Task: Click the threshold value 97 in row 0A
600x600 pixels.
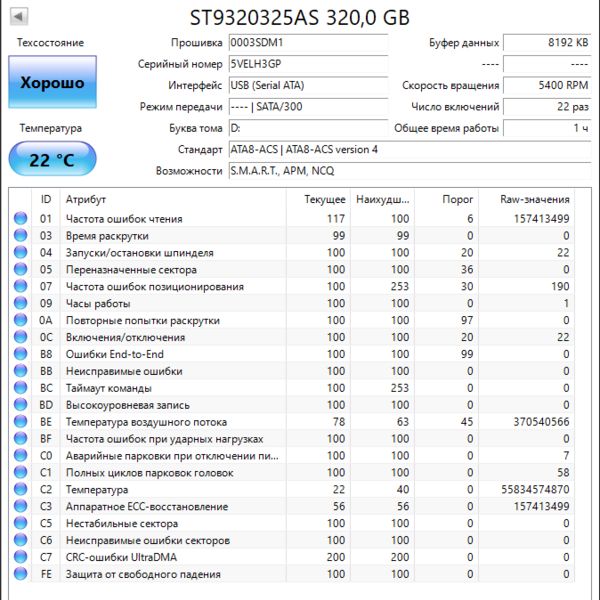Action: coord(467,320)
